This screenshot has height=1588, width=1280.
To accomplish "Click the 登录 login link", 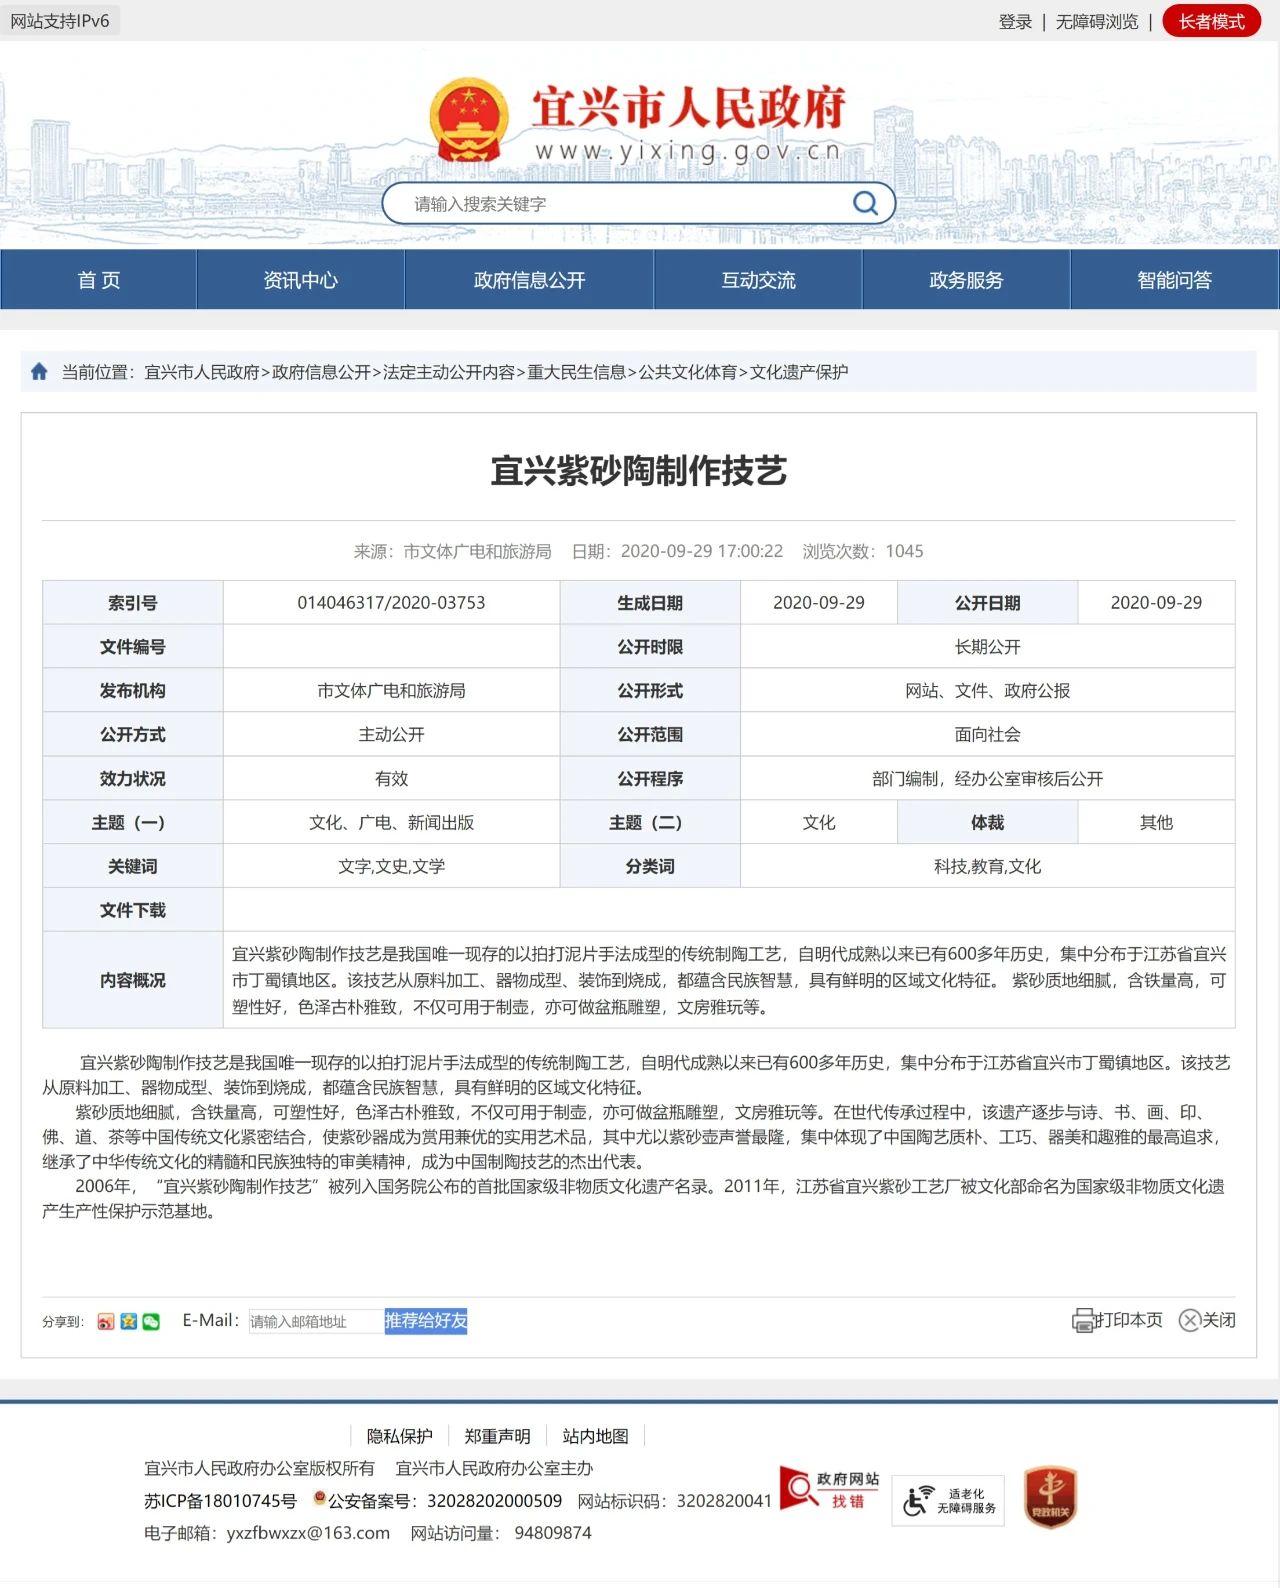I will tap(1015, 22).
